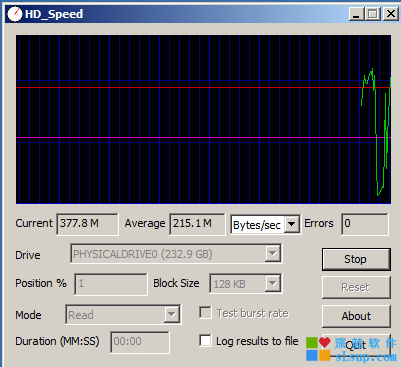Viewport: 401px width, 367px height.
Task: Stop the running speed test
Action: pos(356,259)
